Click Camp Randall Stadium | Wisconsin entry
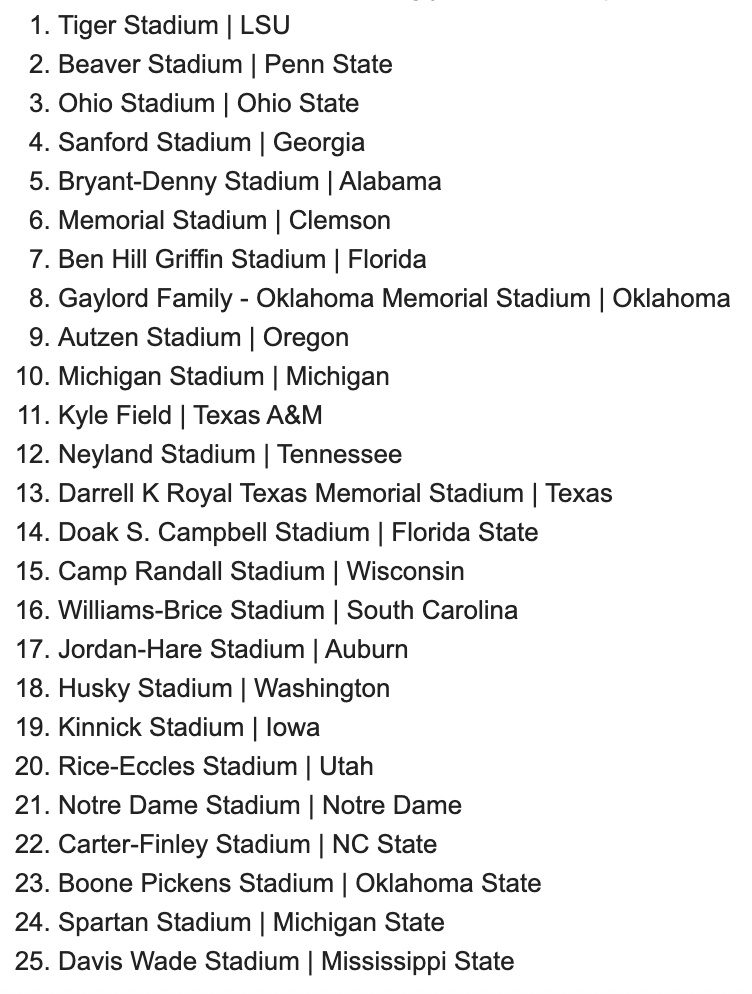 tap(261, 572)
